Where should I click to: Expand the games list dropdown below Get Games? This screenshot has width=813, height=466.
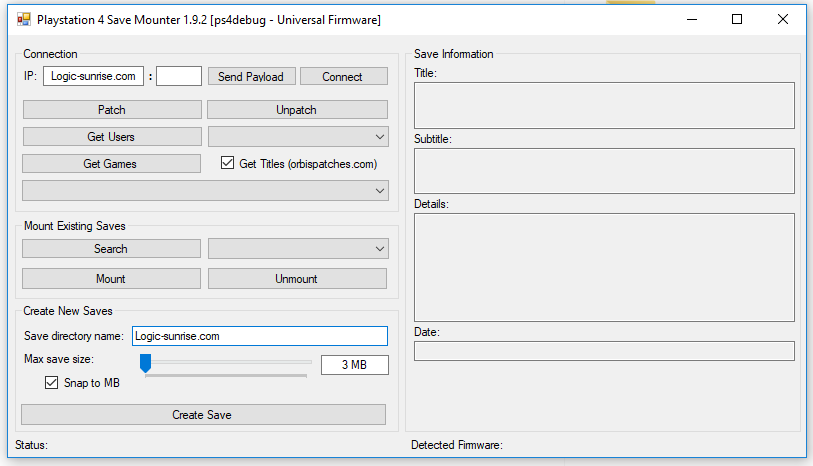click(x=205, y=190)
